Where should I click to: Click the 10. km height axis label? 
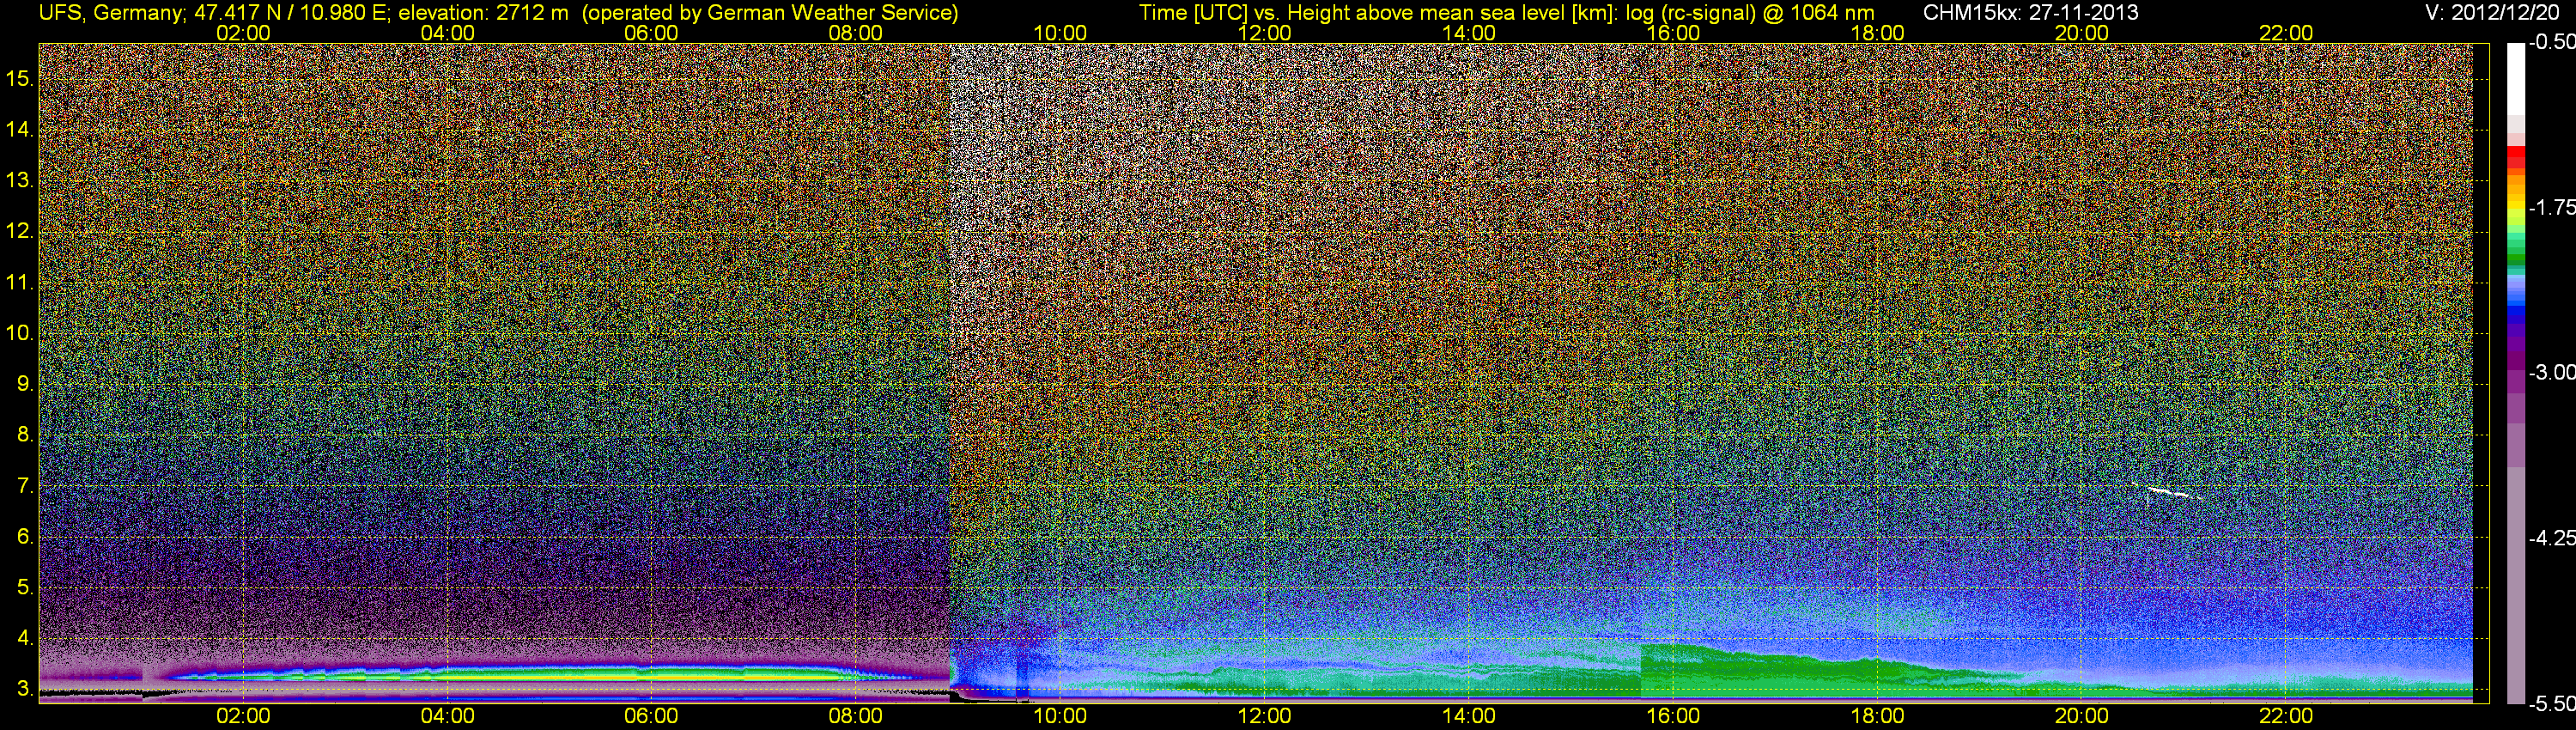[x=20, y=333]
